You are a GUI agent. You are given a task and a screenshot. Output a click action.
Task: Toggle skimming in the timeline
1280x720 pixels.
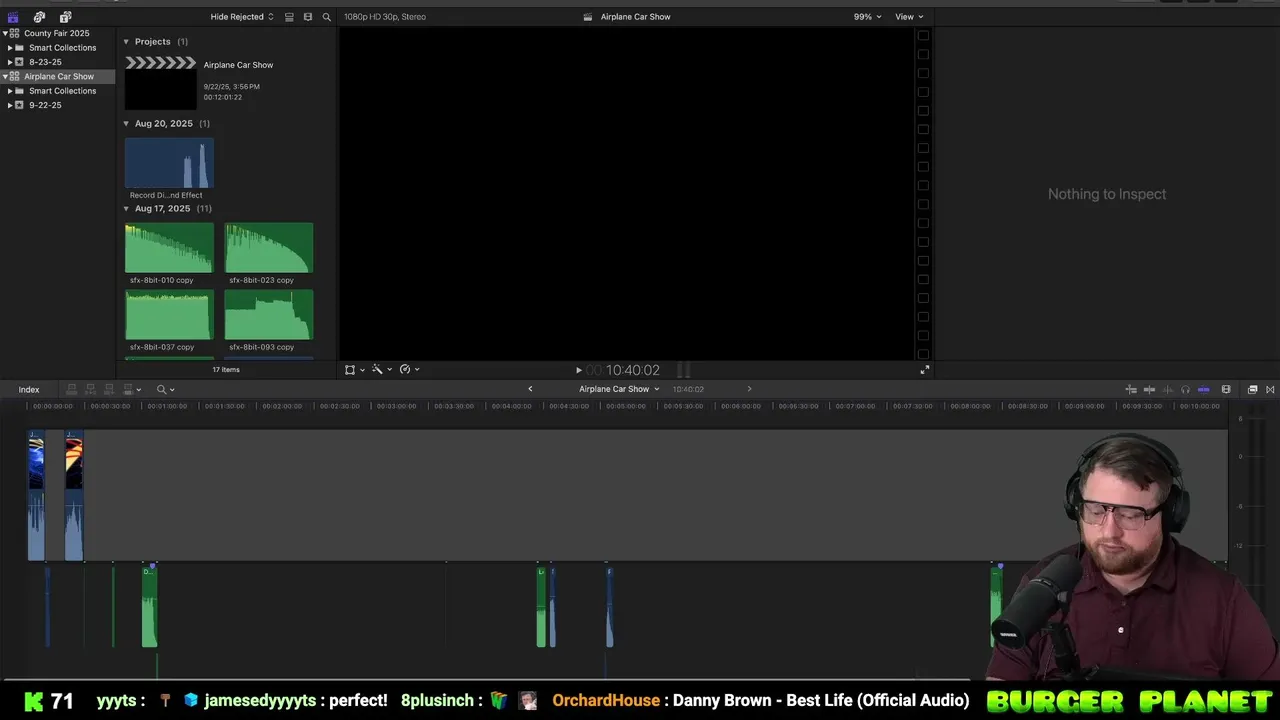1149,389
